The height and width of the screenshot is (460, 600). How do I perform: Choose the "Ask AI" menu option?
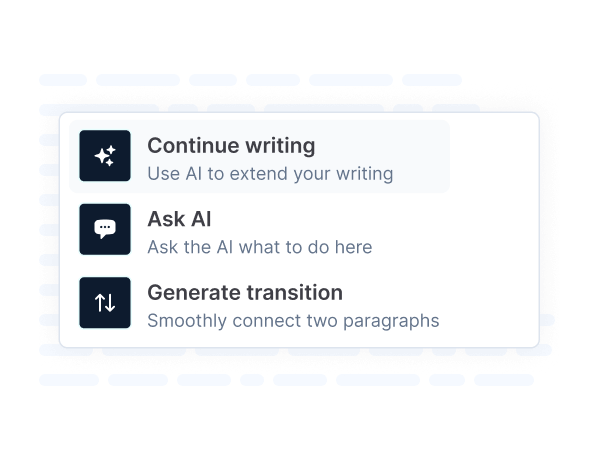tap(179, 219)
